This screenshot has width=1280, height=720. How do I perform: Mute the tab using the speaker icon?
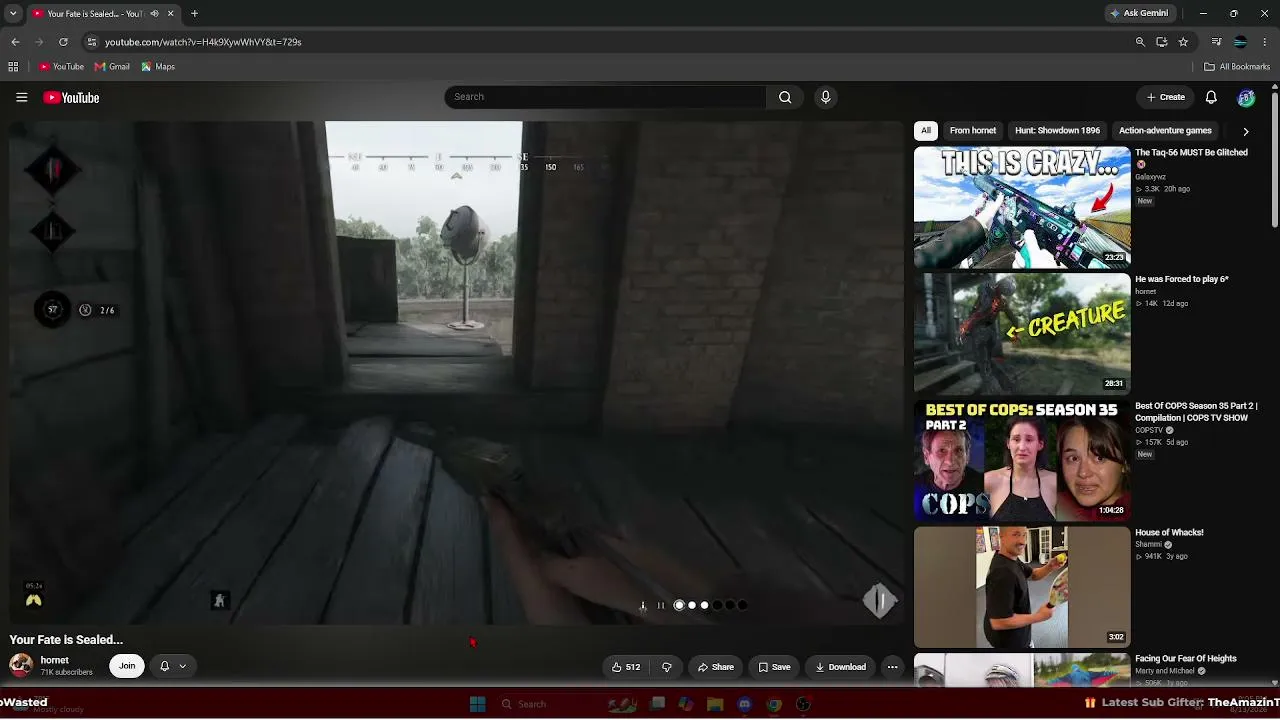click(154, 14)
